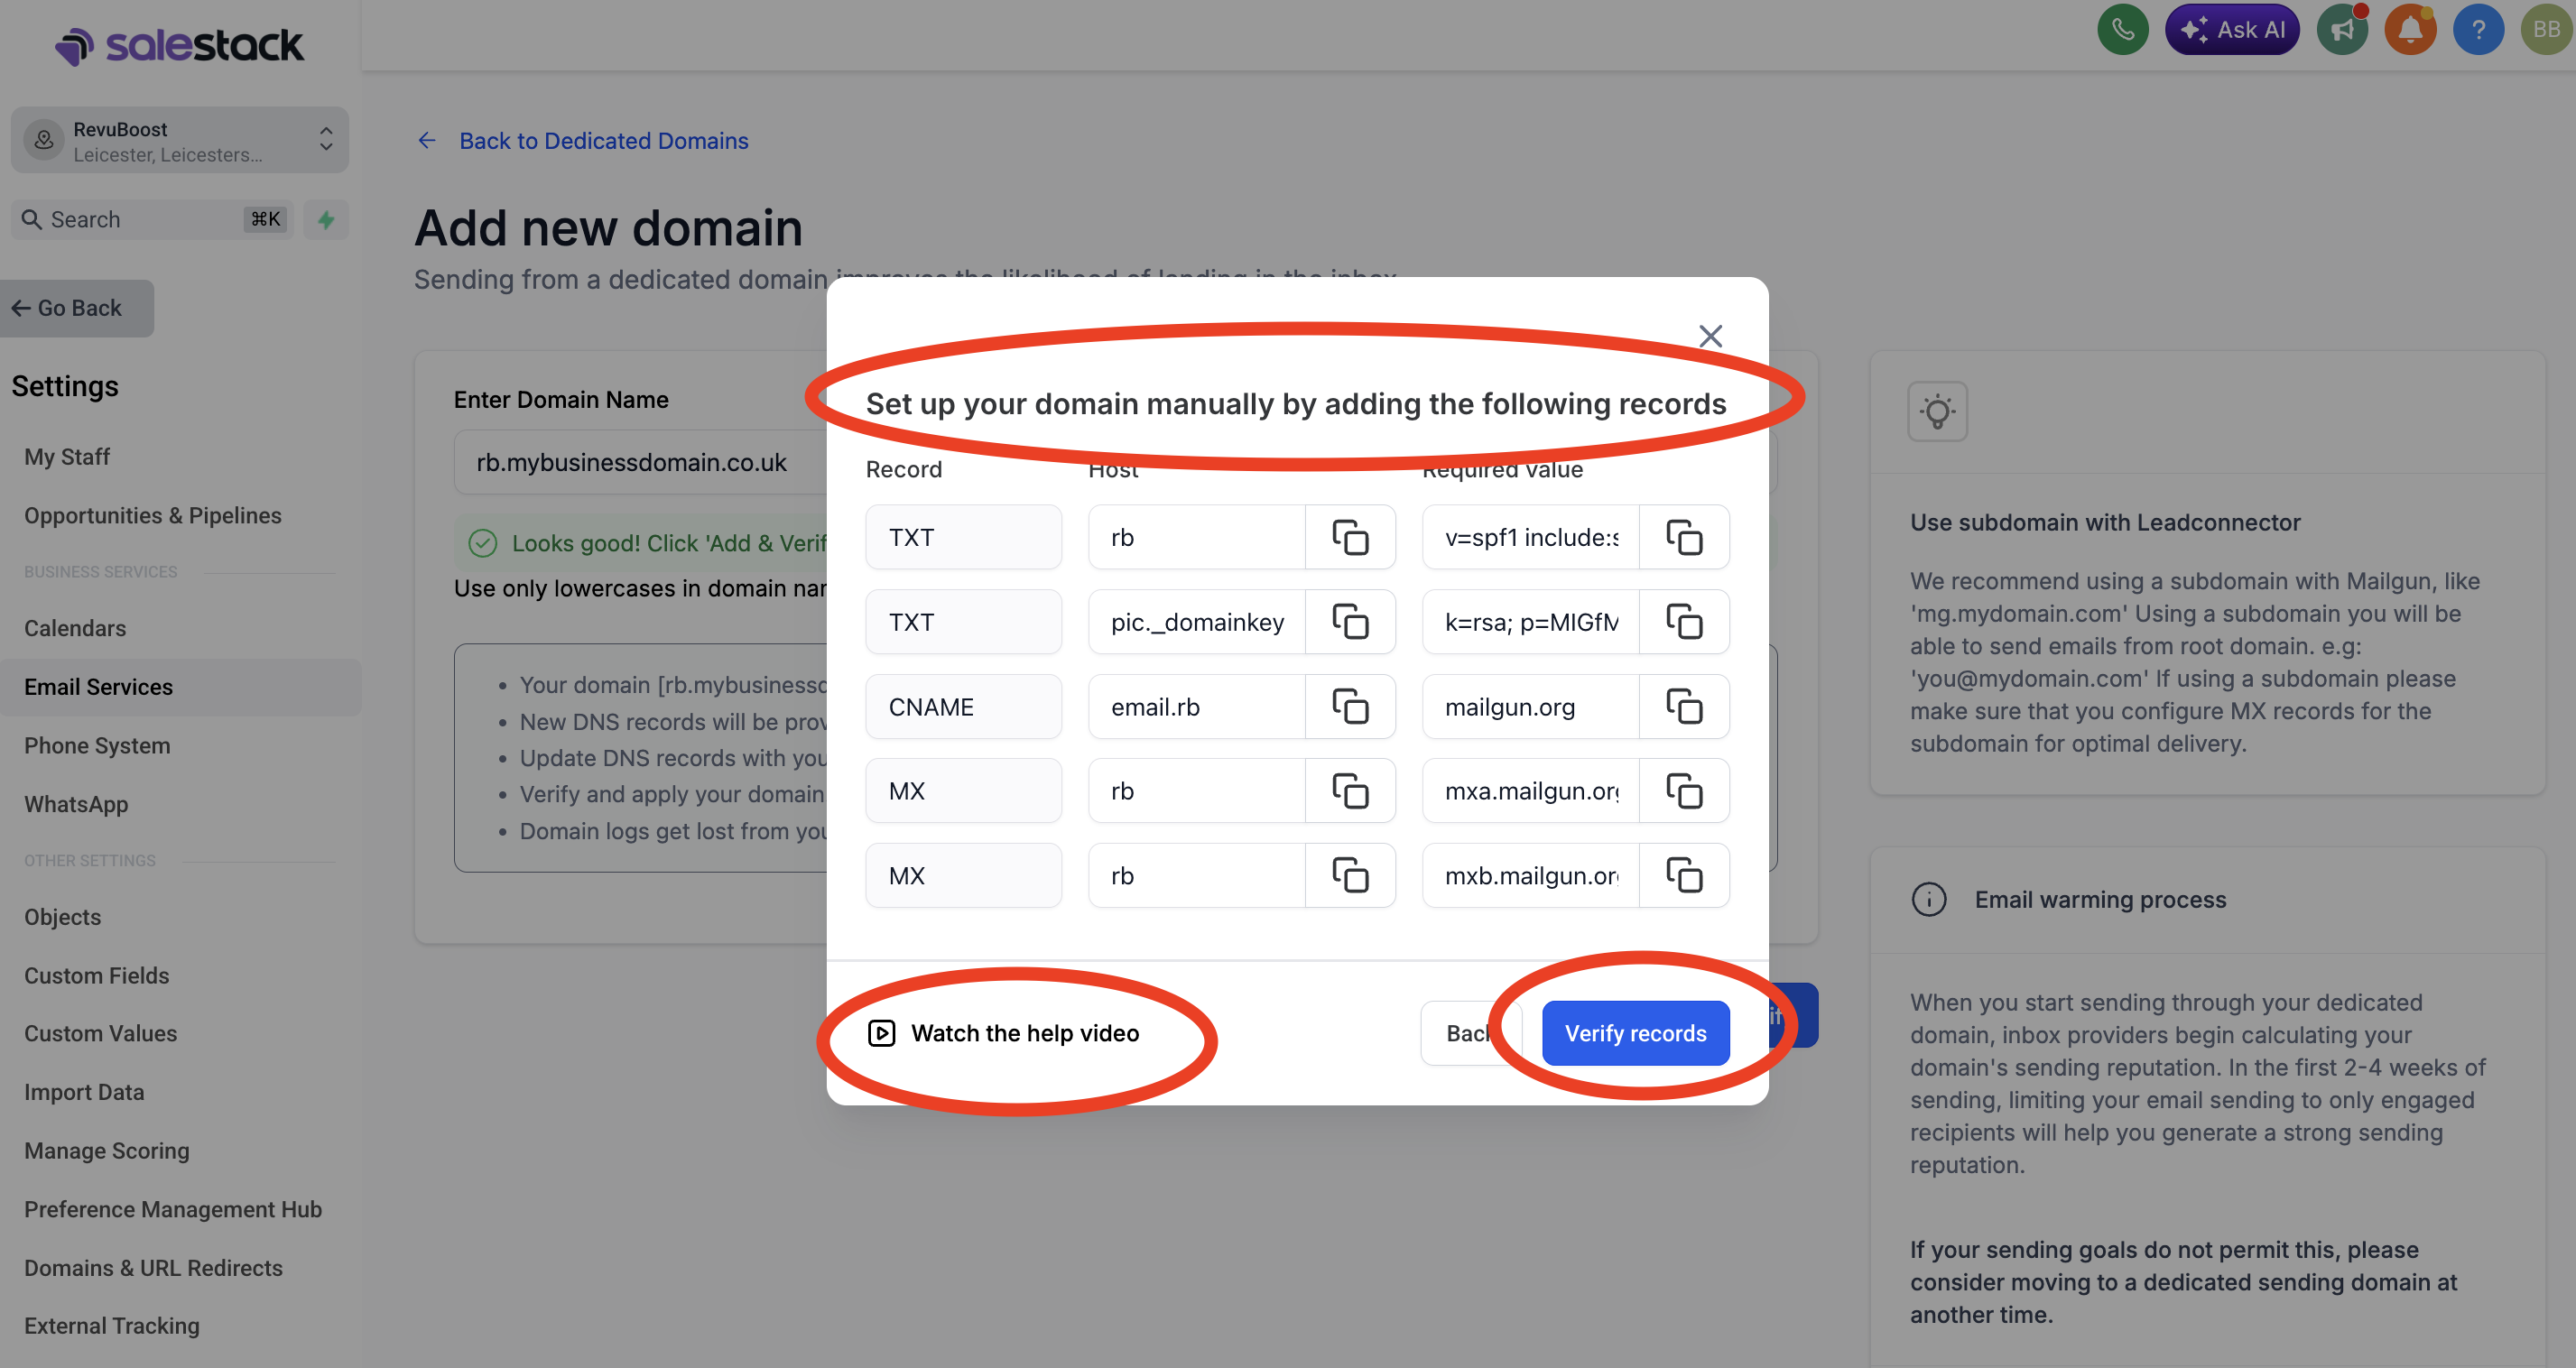The width and height of the screenshot is (2576, 1368).
Task: Open Opportunities & Pipelines settings
Action: (x=153, y=515)
